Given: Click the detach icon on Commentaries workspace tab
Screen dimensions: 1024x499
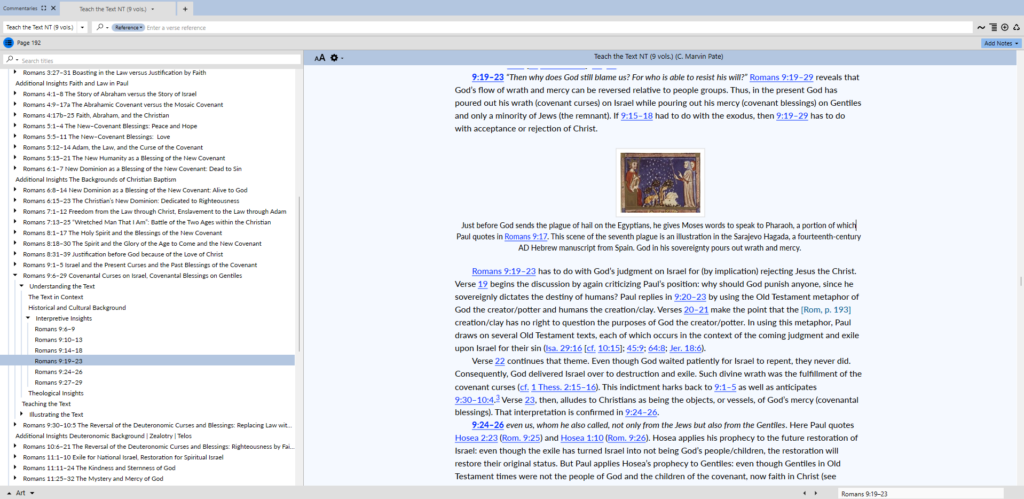Looking at the screenshot, I should 43,8.
